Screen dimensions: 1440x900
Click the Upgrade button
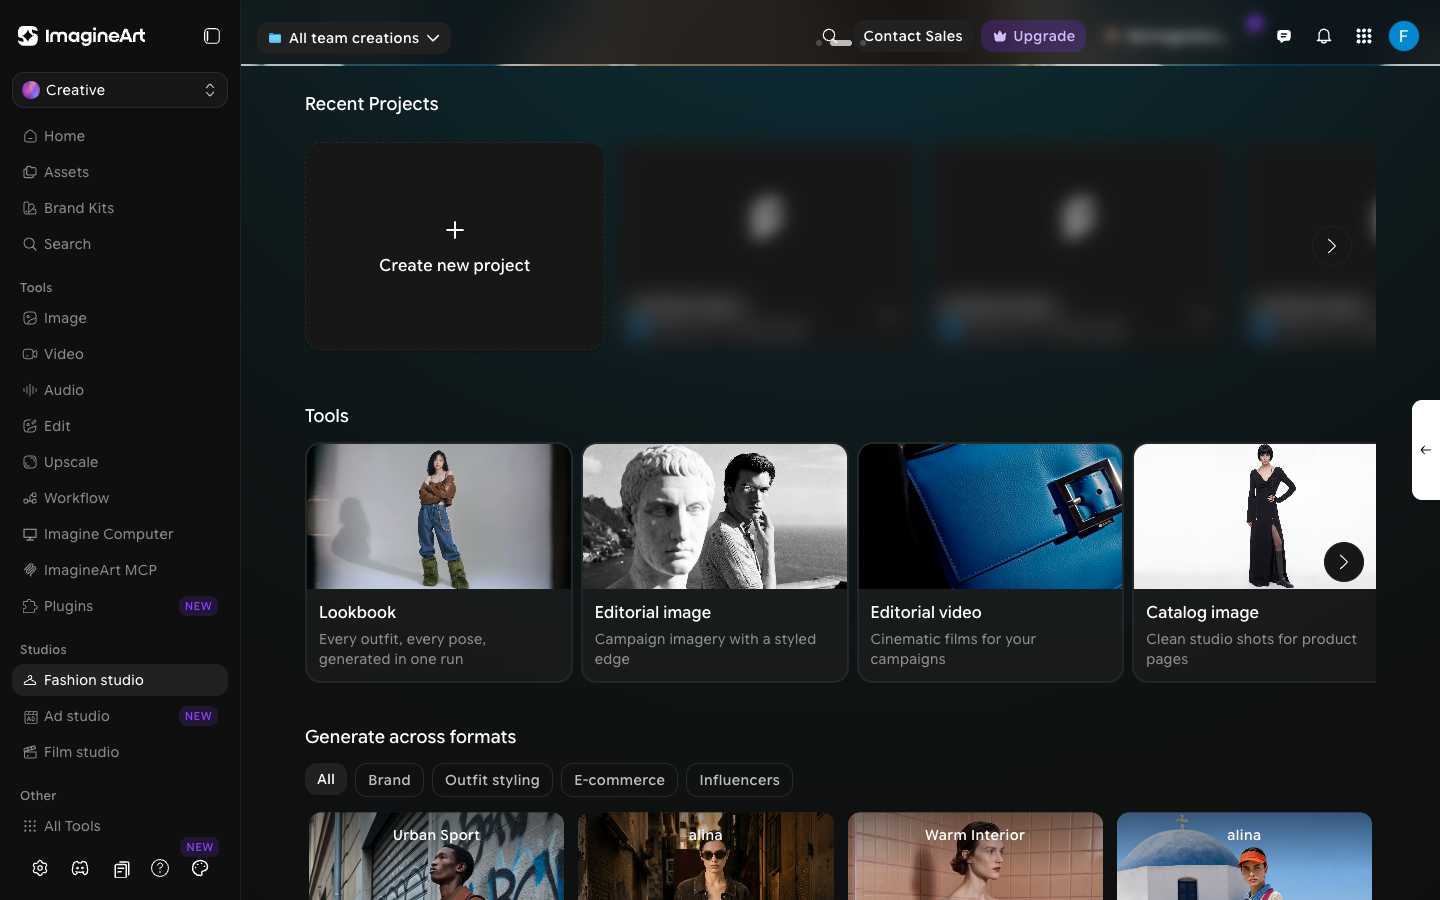coord(1033,36)
